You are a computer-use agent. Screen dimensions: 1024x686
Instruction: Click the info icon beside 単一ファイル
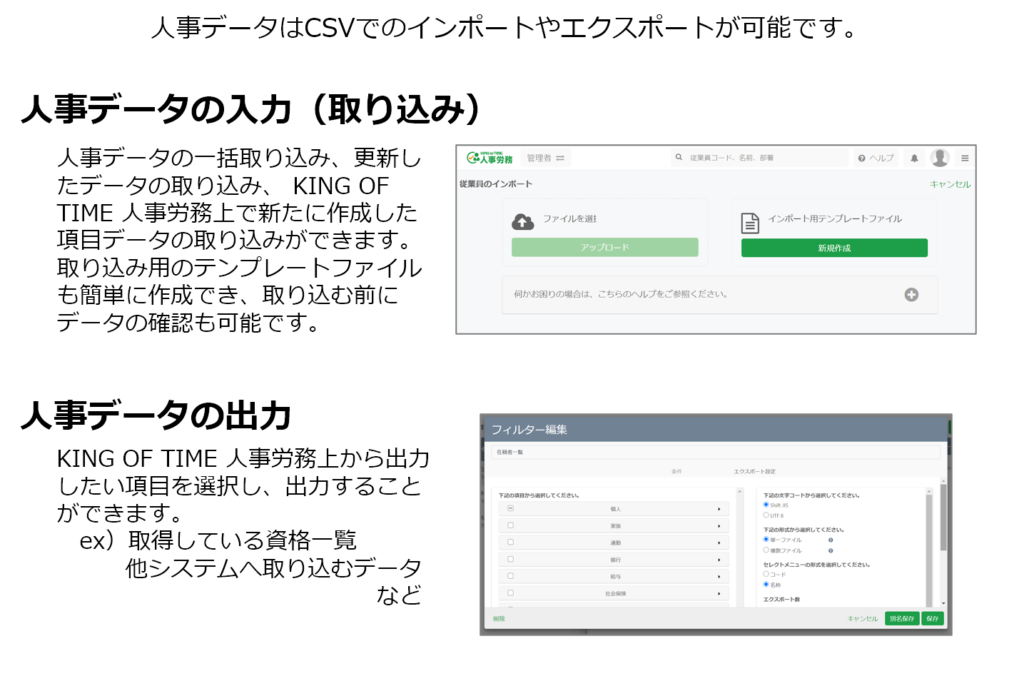(830, 540)
